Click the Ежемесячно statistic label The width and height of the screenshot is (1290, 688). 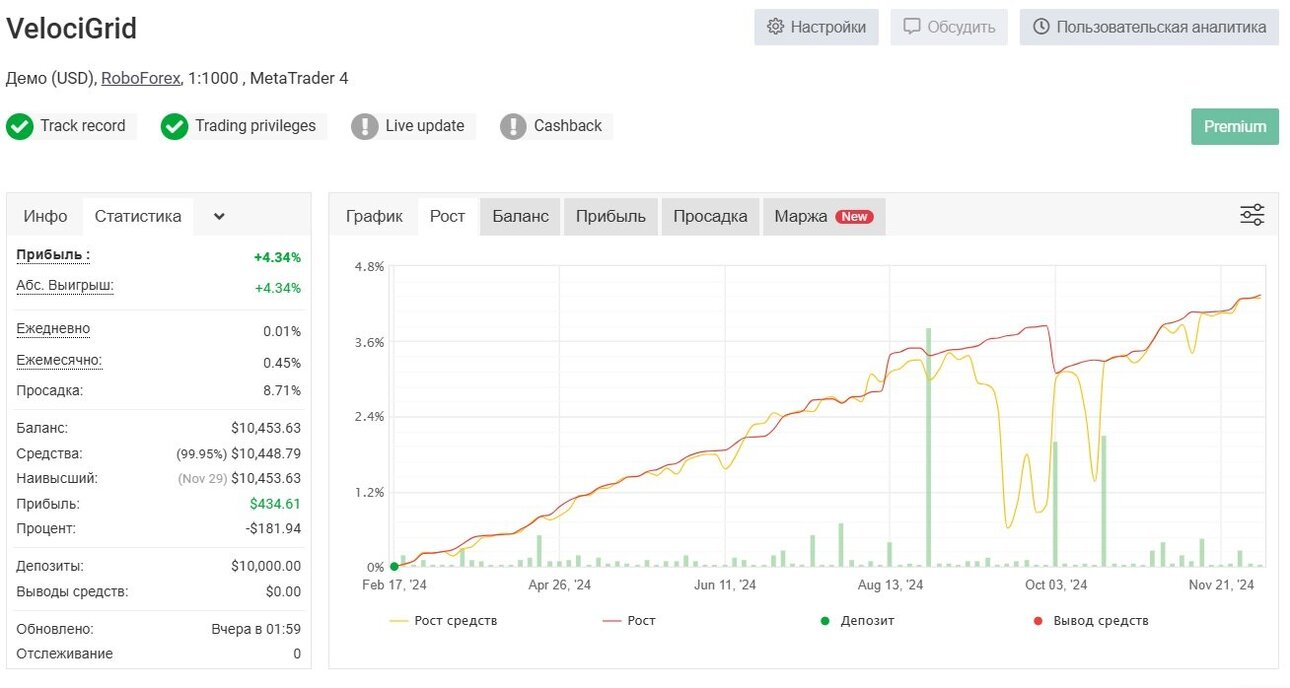click(x=59, y=360)
